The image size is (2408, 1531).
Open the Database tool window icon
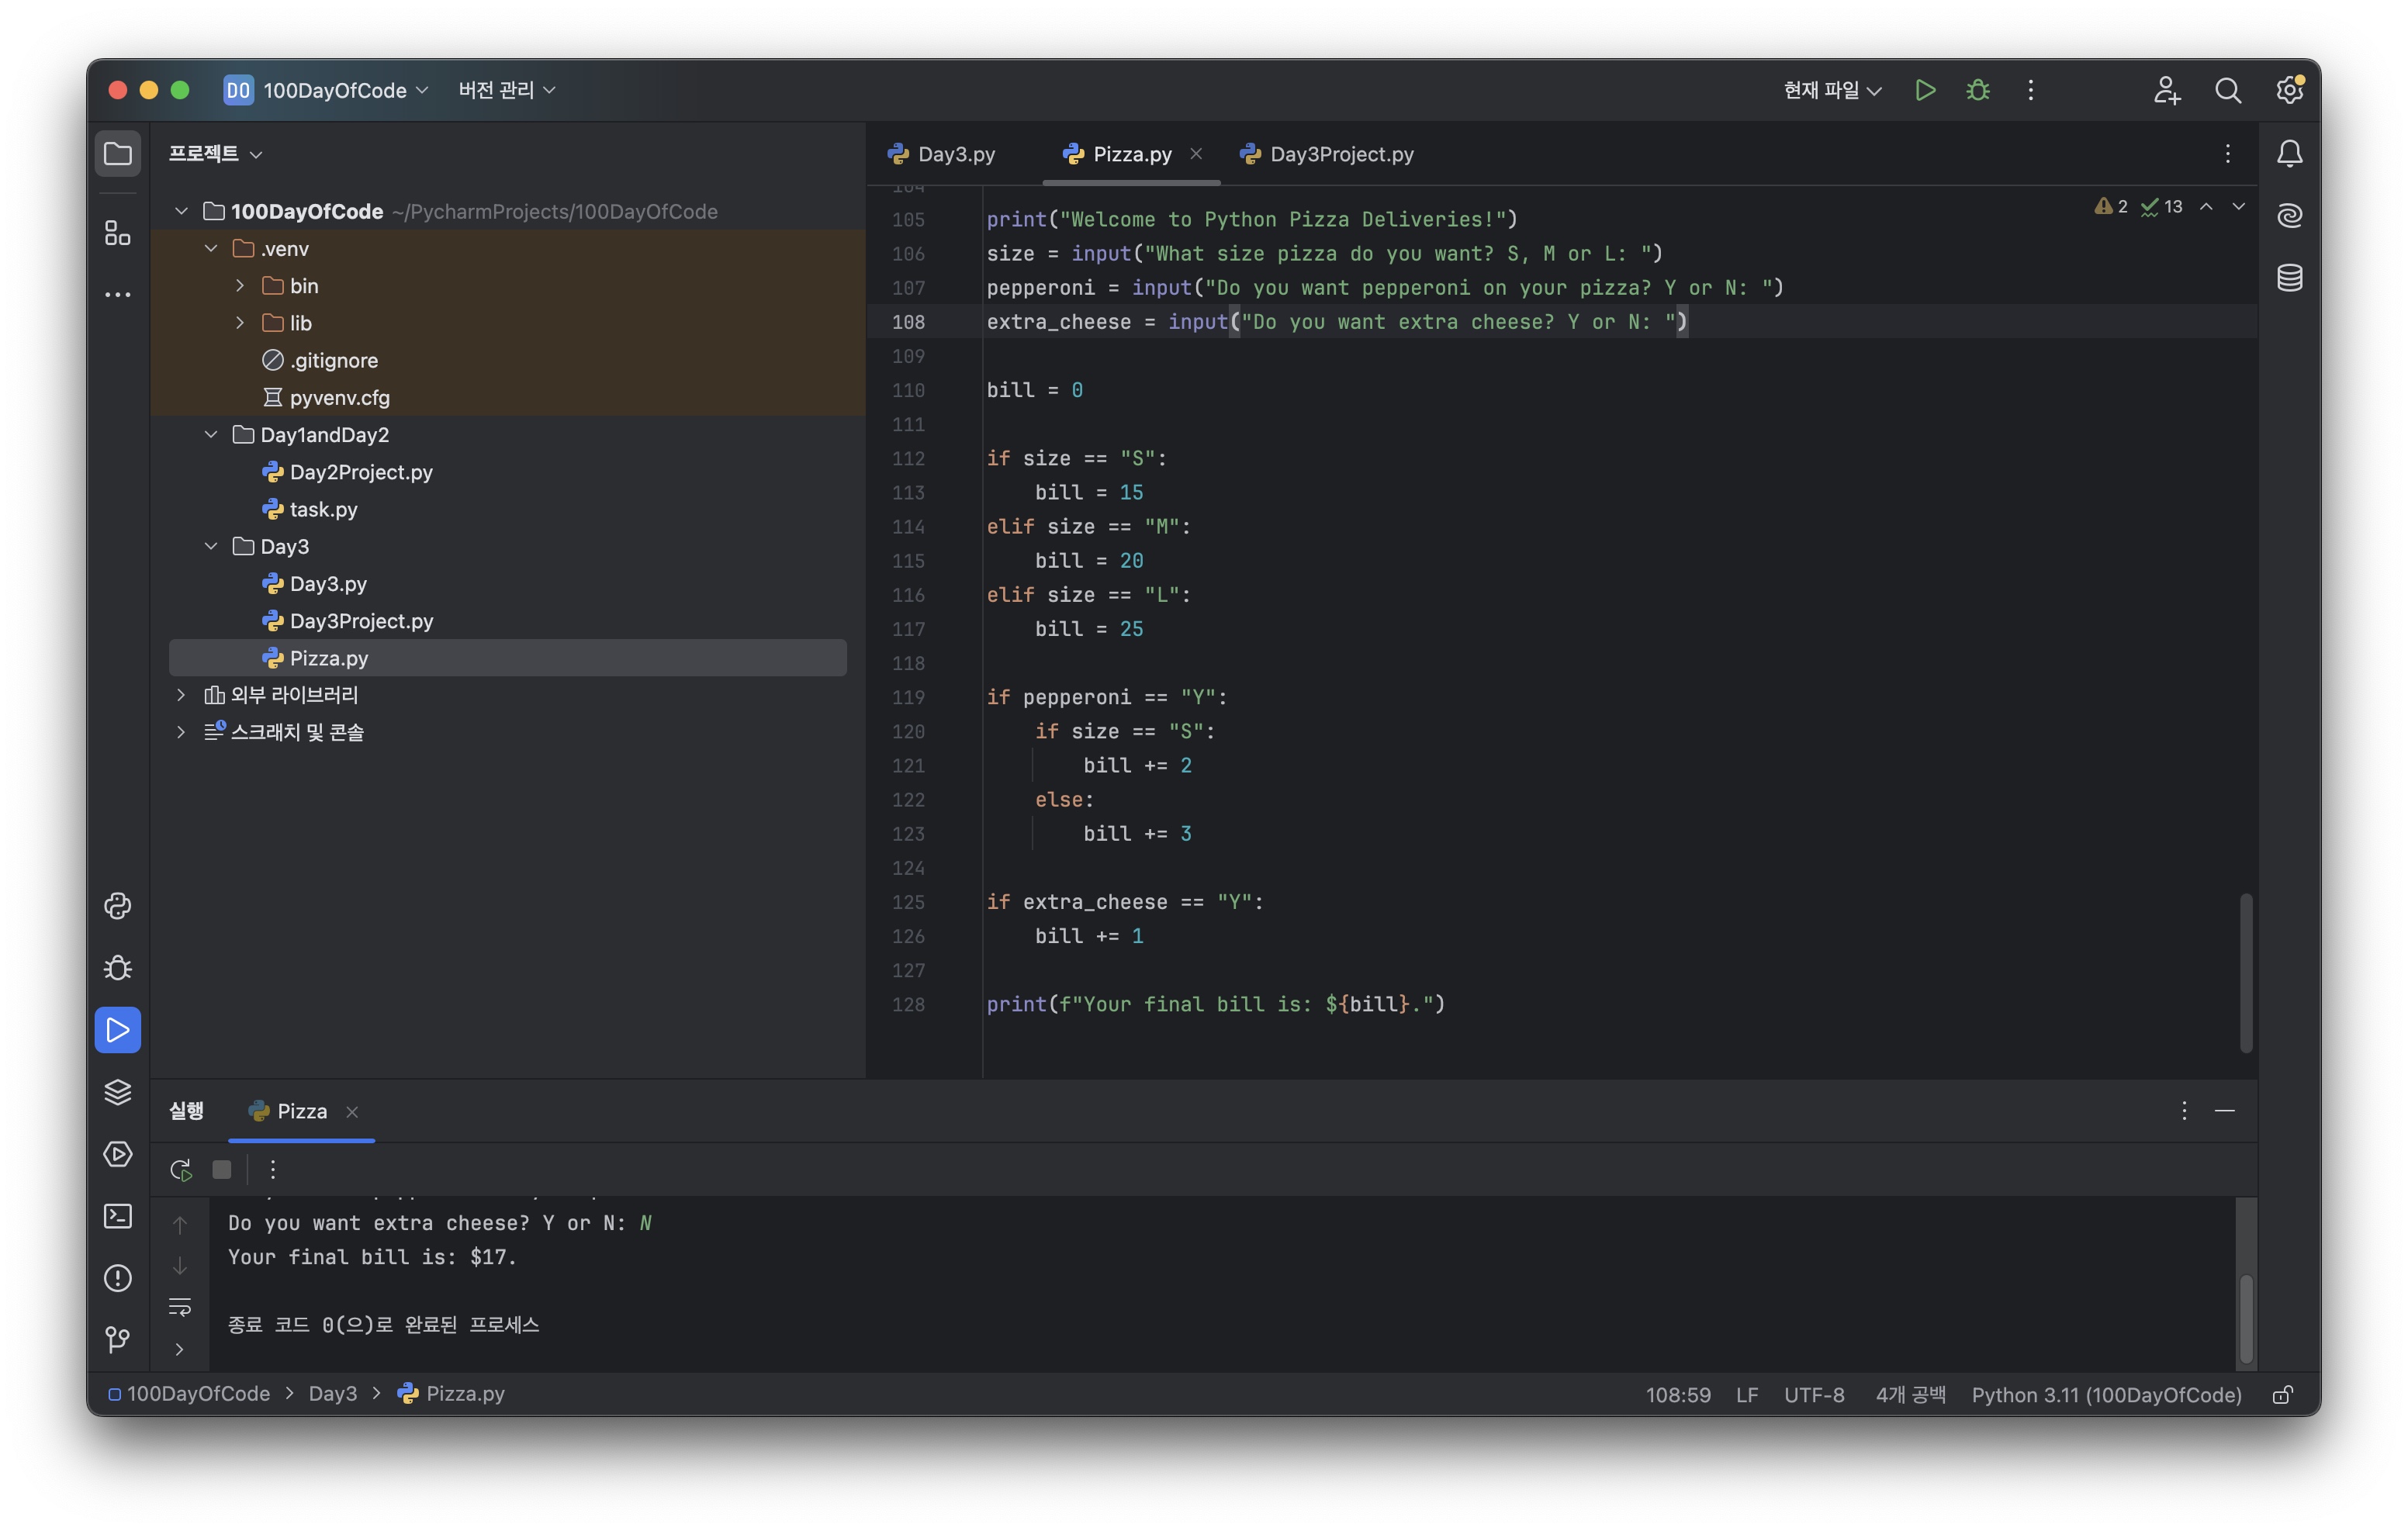point(2289,277)
